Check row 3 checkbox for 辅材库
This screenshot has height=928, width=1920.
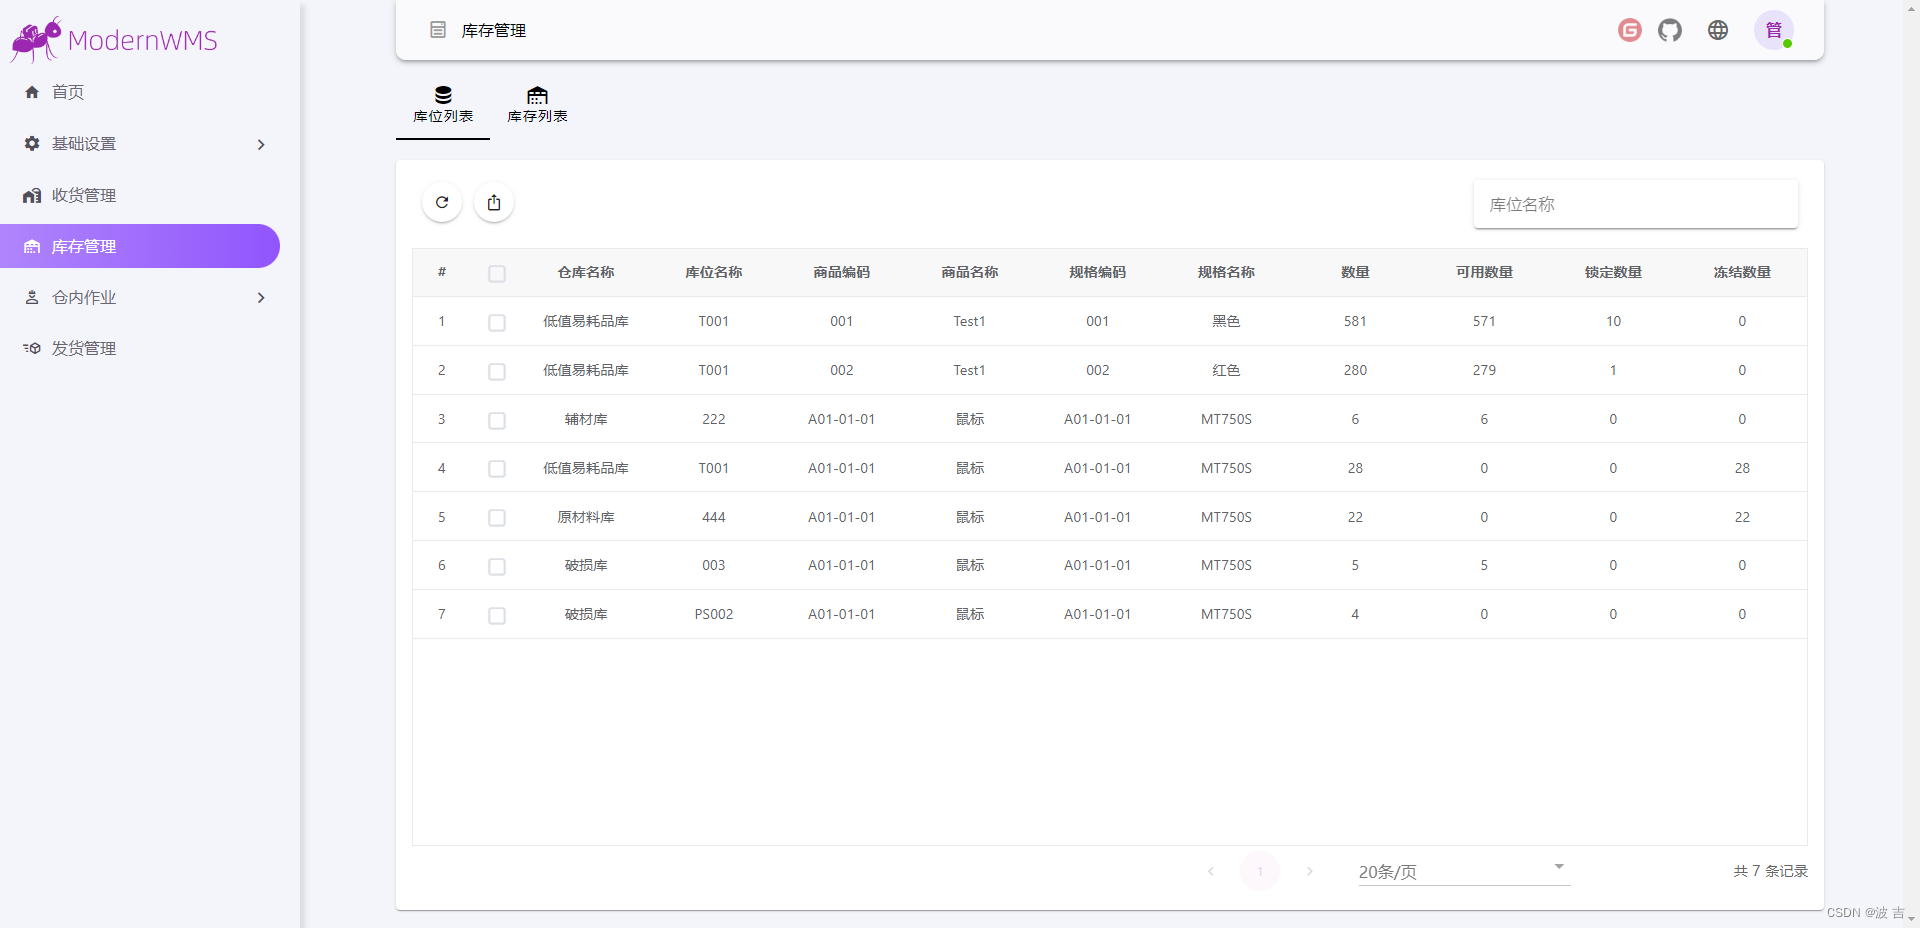coord(497,420)
